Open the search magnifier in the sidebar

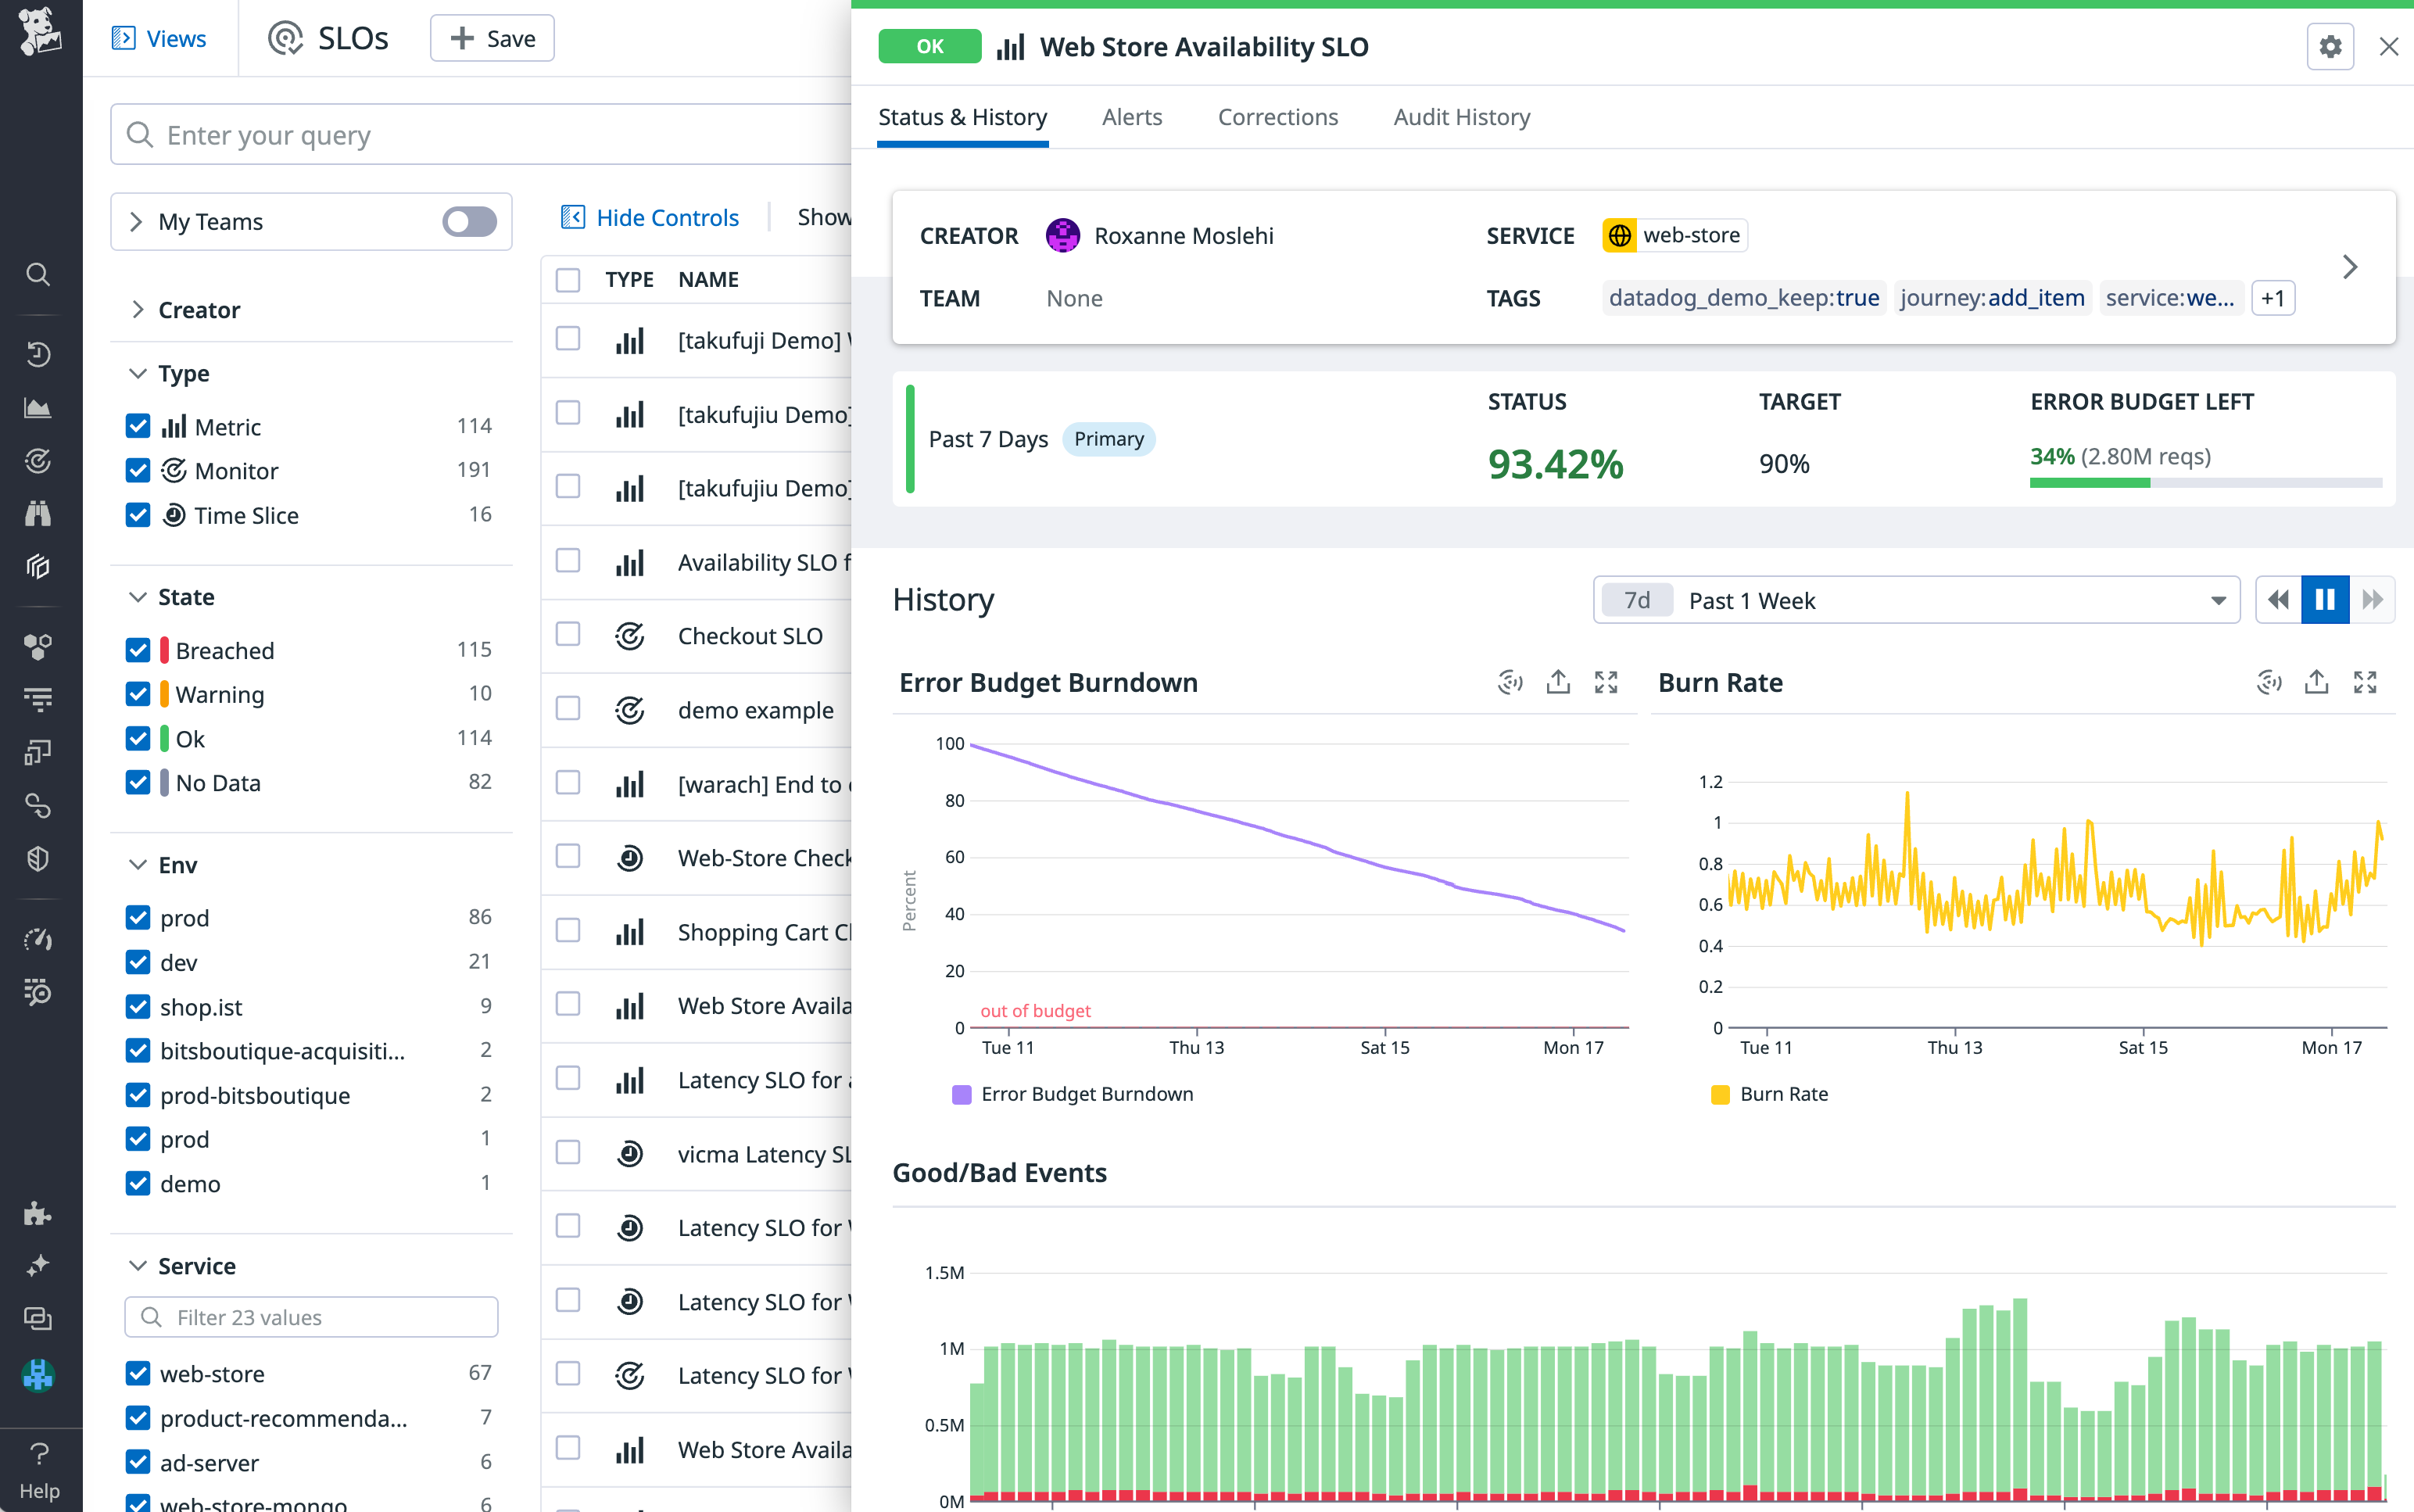(38, 275)
